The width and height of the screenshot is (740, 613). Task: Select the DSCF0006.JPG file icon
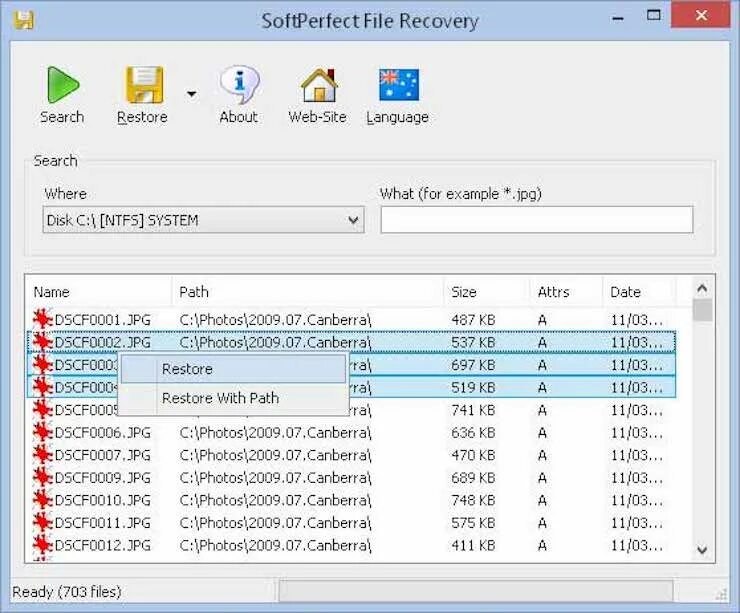[42, 432]
